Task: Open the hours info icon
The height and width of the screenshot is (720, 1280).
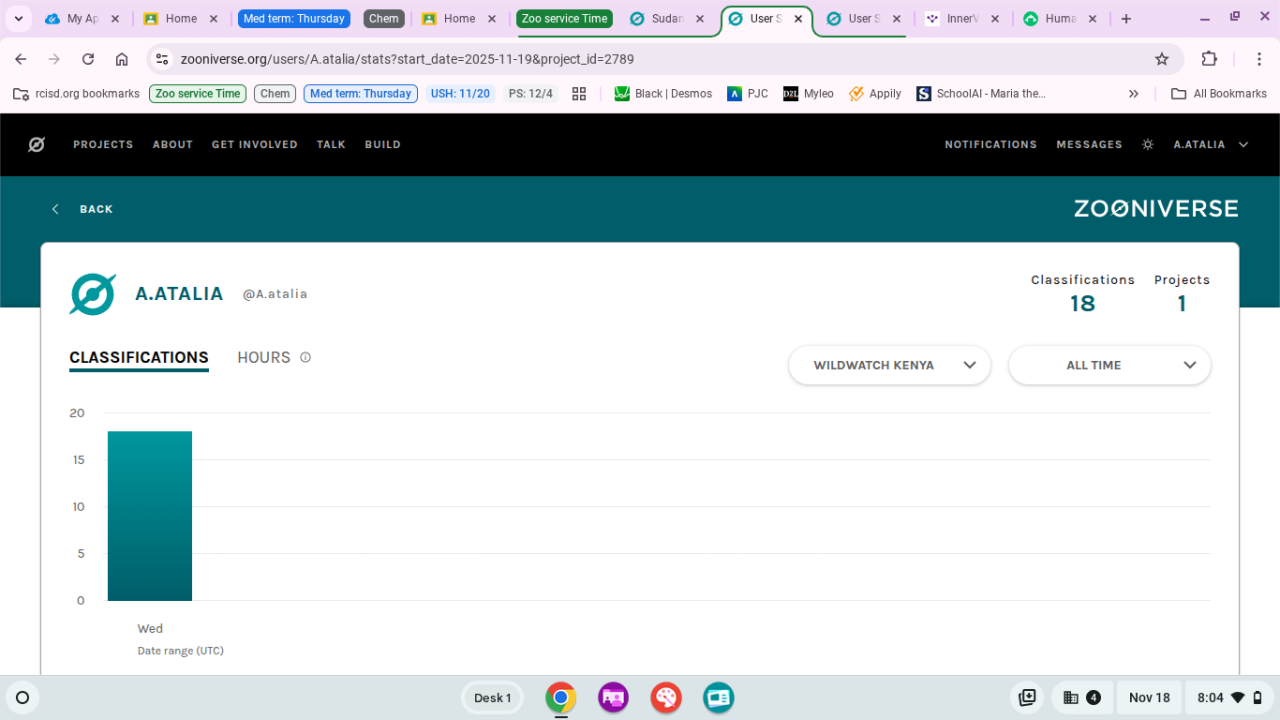Action: click(x=305, y=357)
